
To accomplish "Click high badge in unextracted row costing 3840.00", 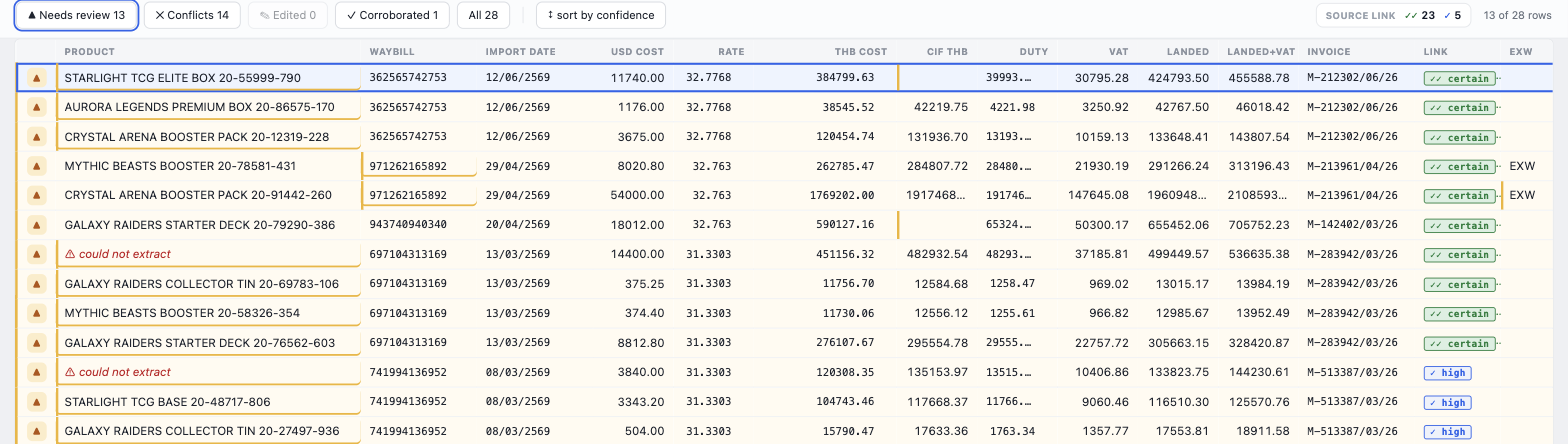I will 1447,373.
